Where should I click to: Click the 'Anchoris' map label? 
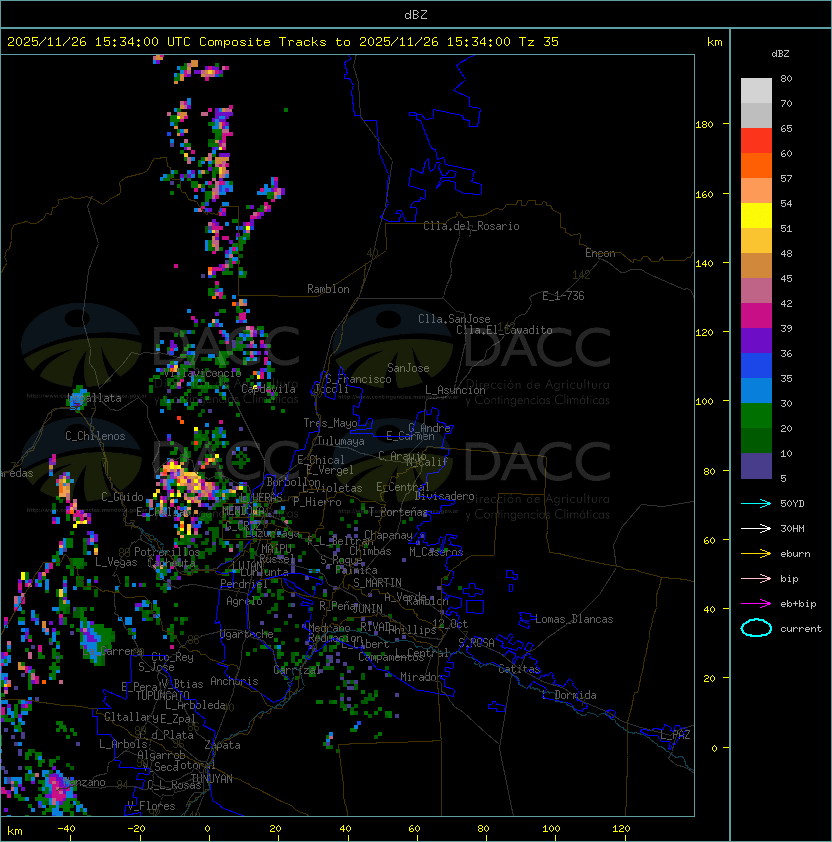pos(234,681)
